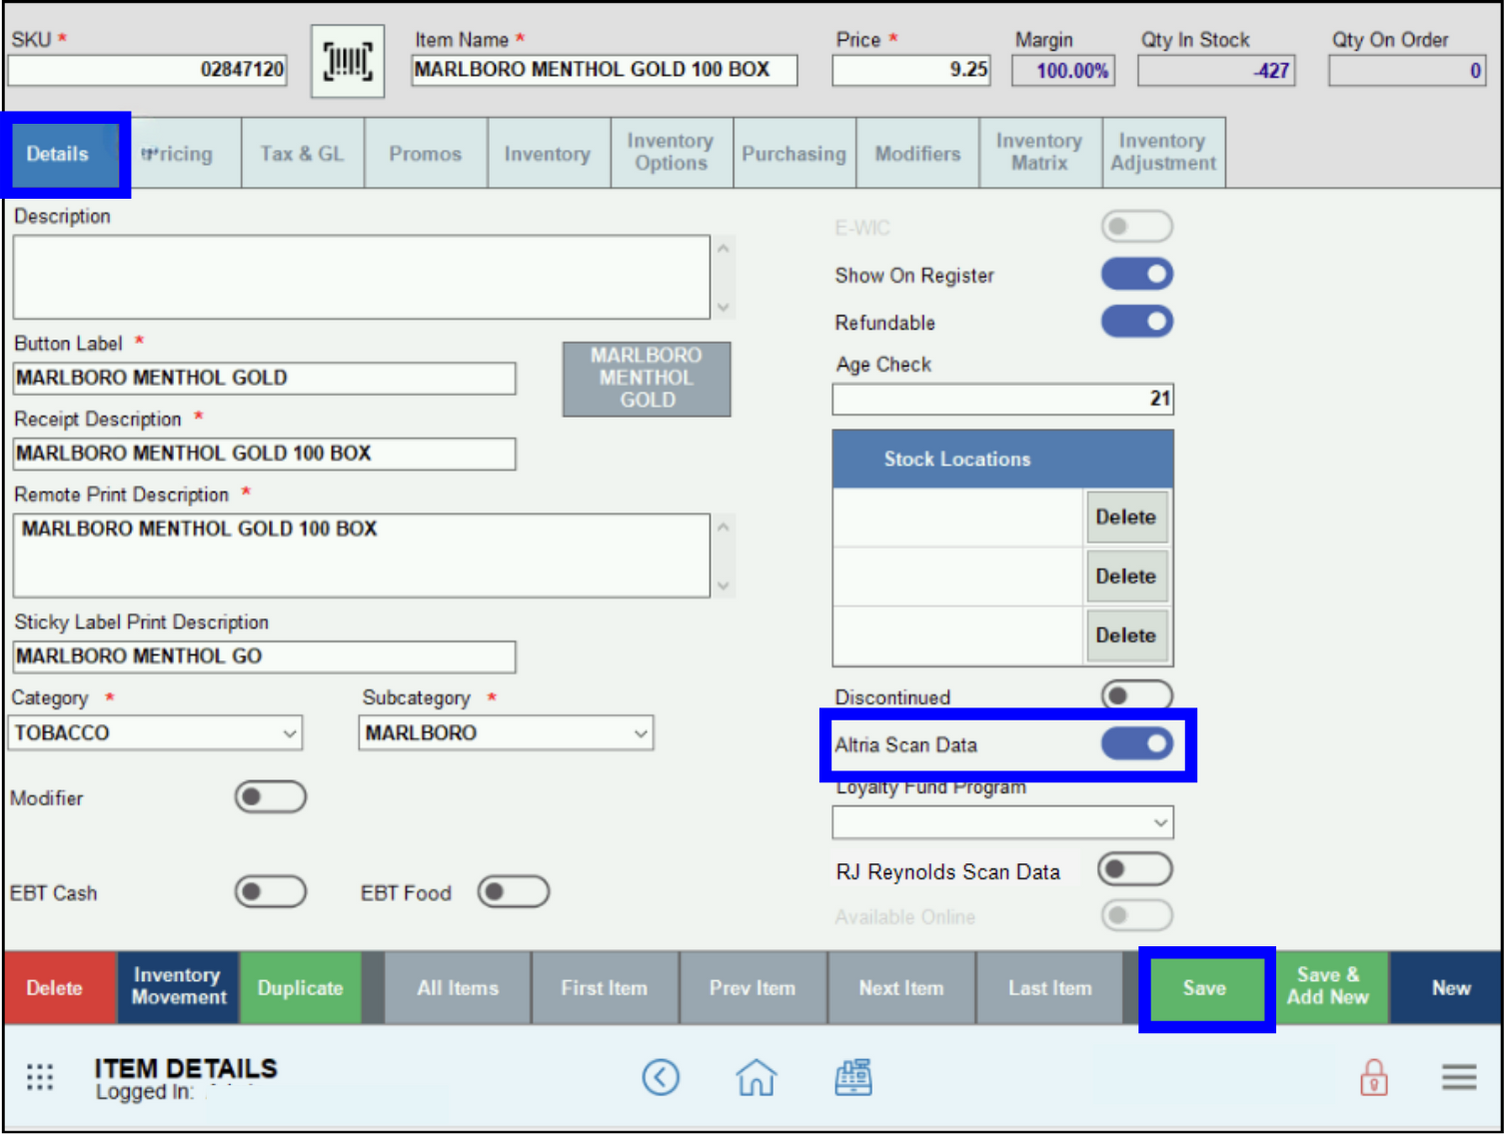Enable the Discontinued switch

[x=1137, y=695]
